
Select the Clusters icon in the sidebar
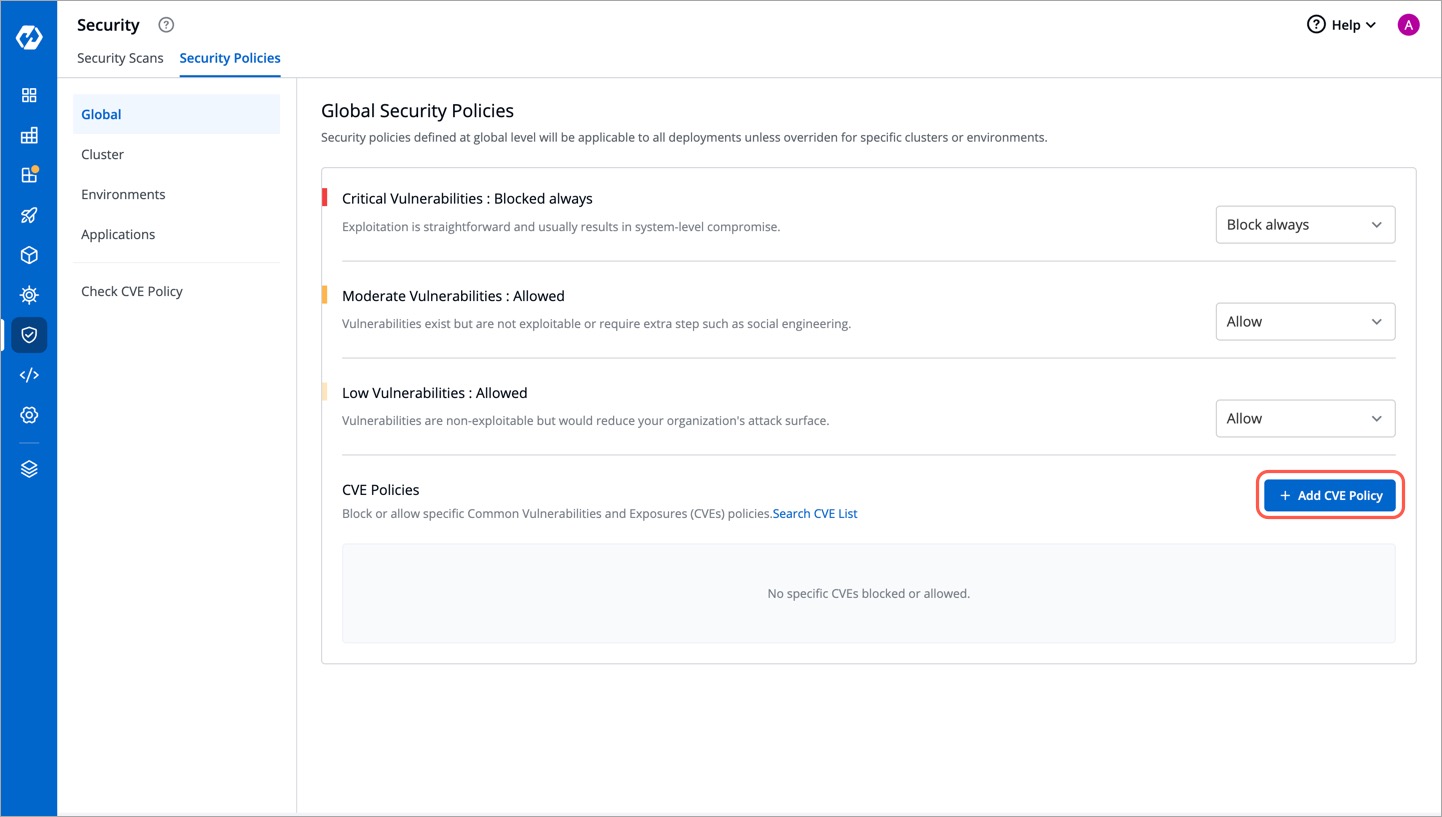pos(29,295)
